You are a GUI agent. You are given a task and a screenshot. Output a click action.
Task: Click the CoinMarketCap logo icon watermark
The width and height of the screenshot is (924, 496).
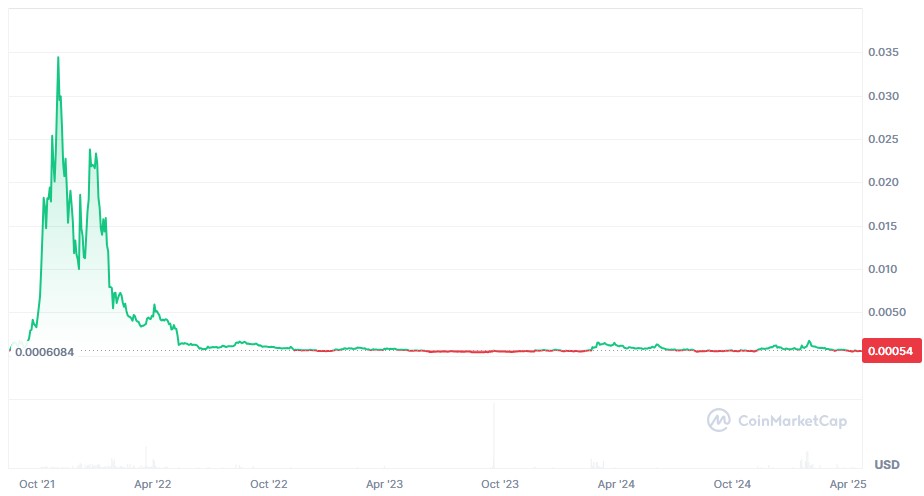(x=718, y=420)
